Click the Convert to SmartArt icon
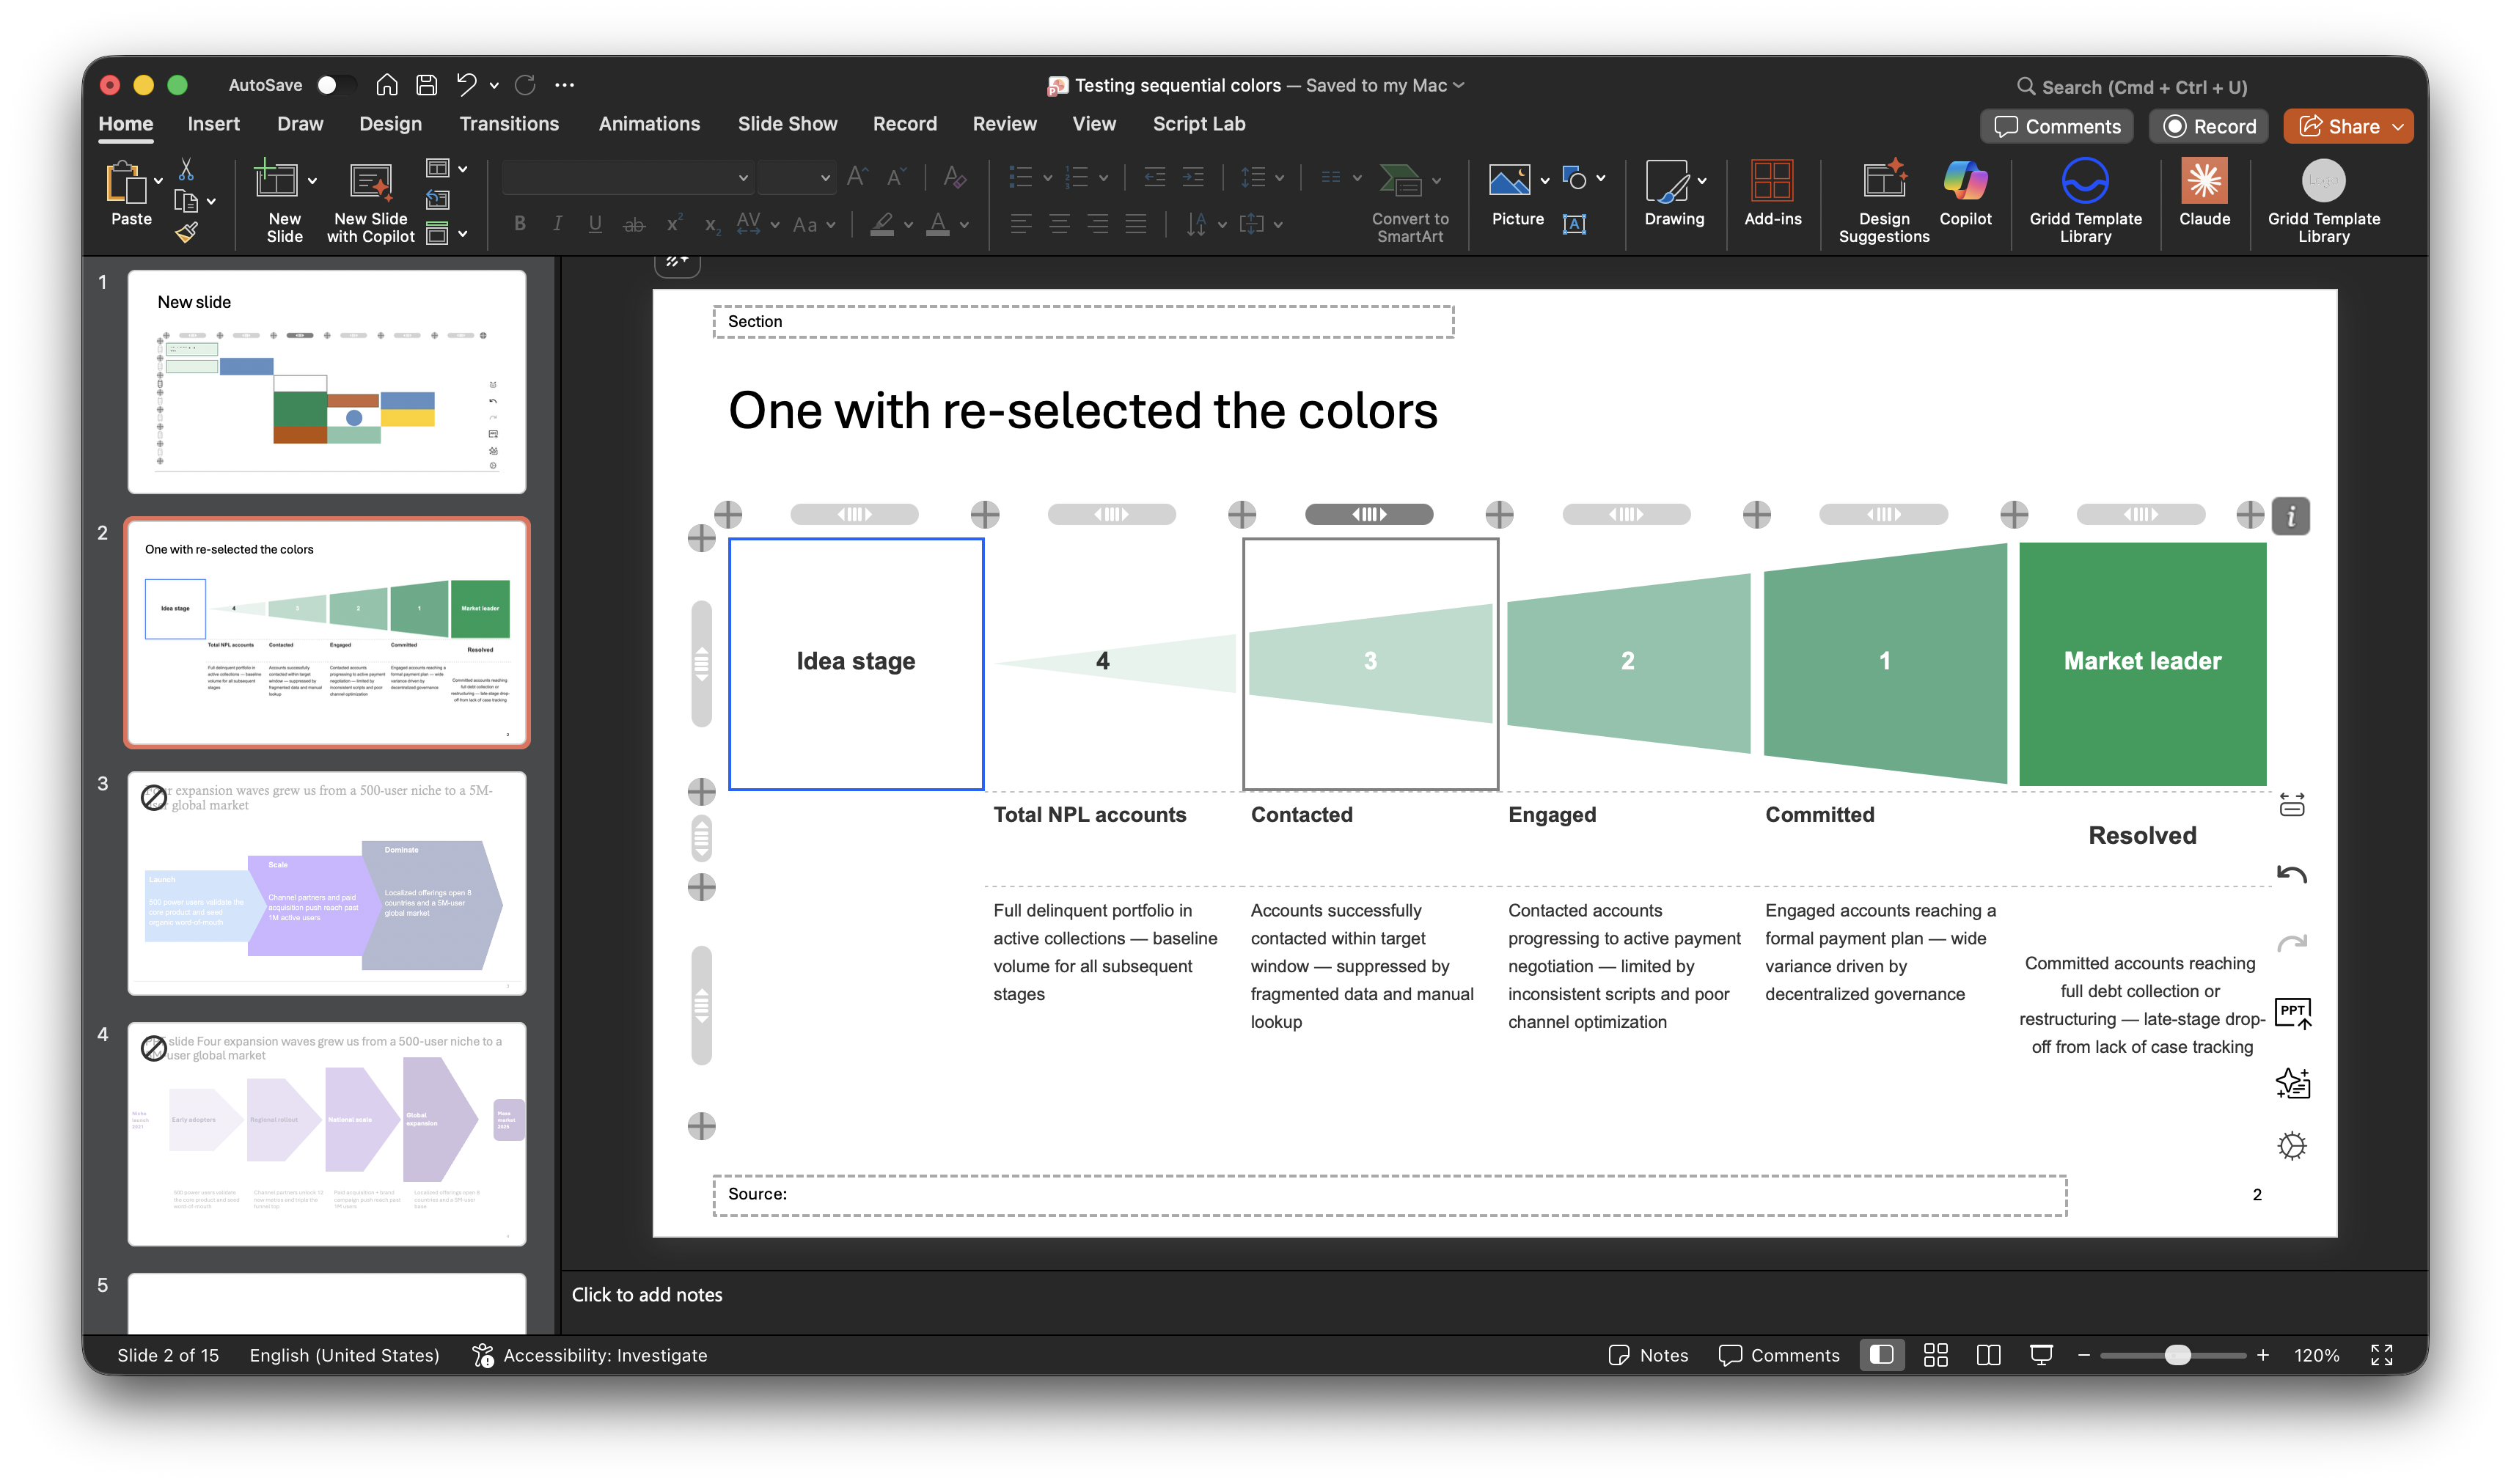2511x1484 pixels. 1400,180
